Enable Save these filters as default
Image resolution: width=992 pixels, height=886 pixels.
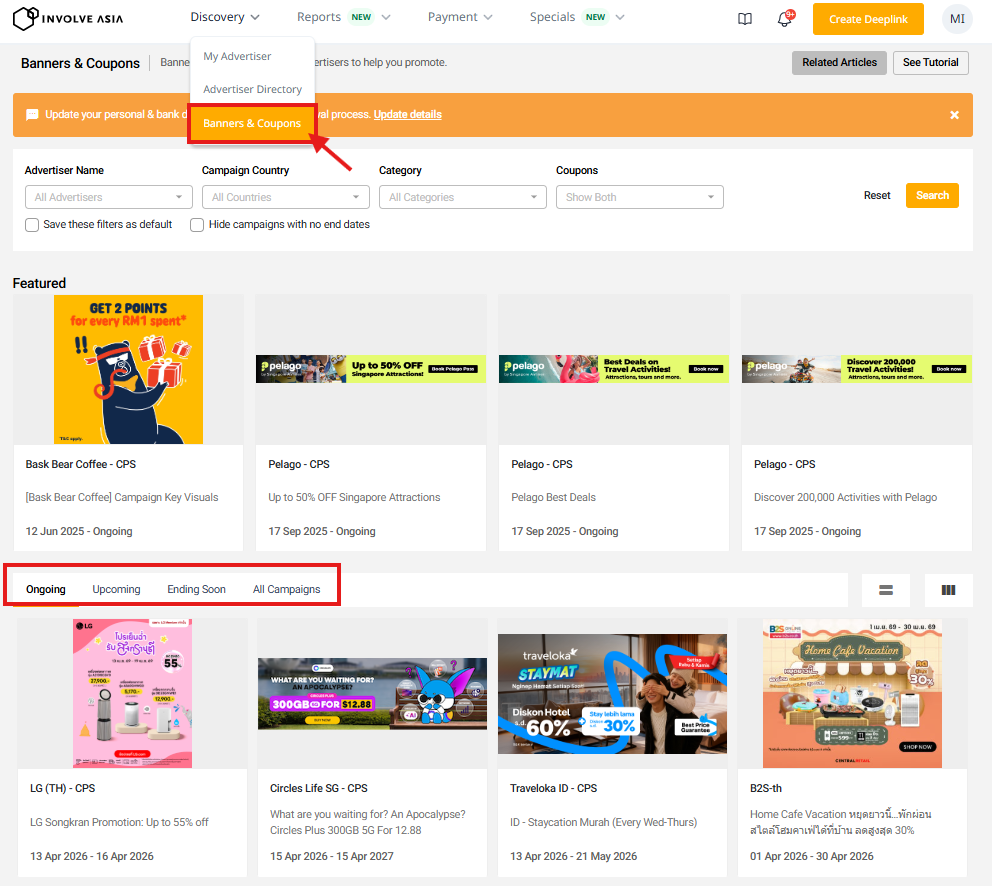coord(32,225)
